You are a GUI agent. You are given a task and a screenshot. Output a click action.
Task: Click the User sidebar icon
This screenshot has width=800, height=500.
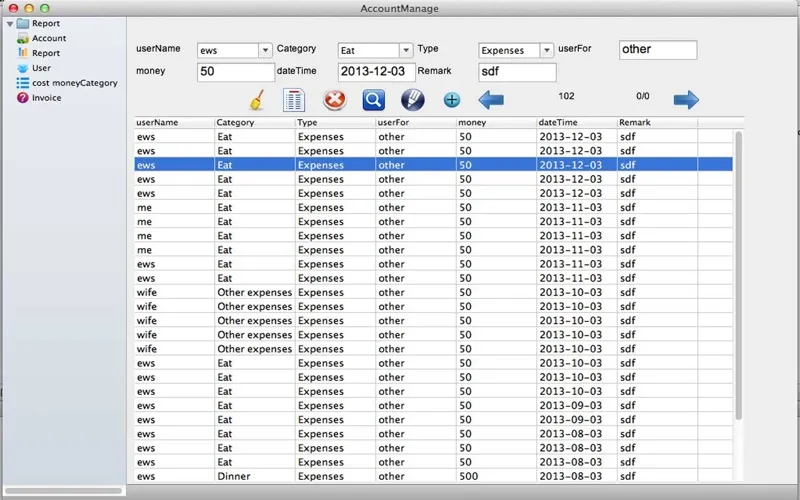22,68
